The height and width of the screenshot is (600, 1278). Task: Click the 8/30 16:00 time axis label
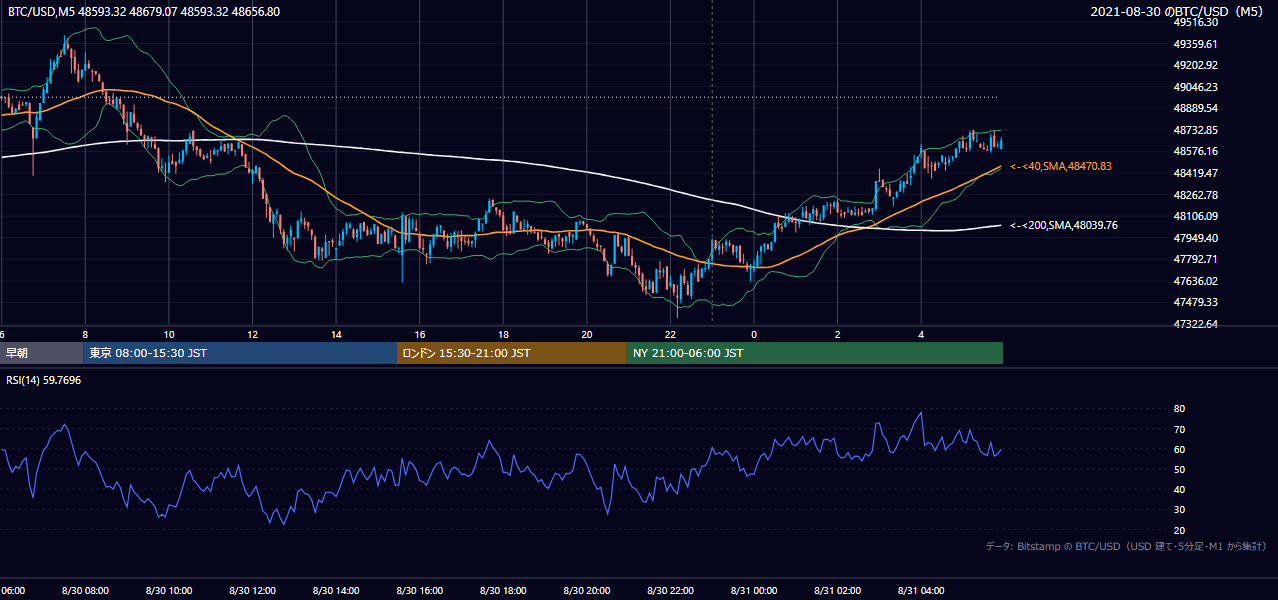[x=419, y=591]
